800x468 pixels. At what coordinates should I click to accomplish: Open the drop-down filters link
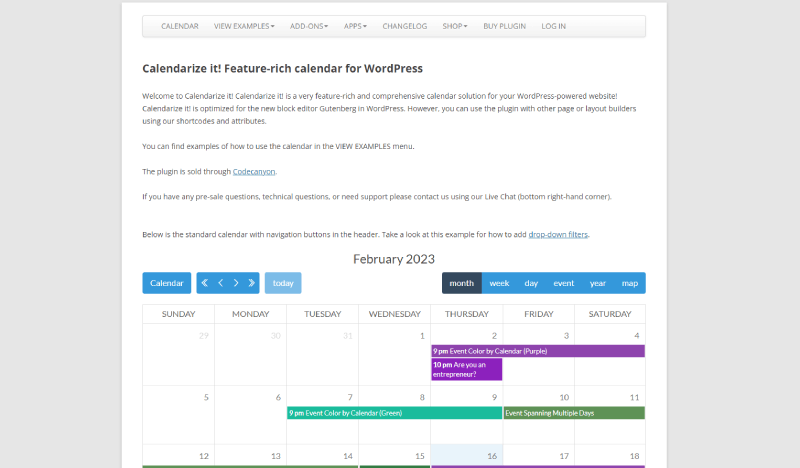tap(558, 234)
